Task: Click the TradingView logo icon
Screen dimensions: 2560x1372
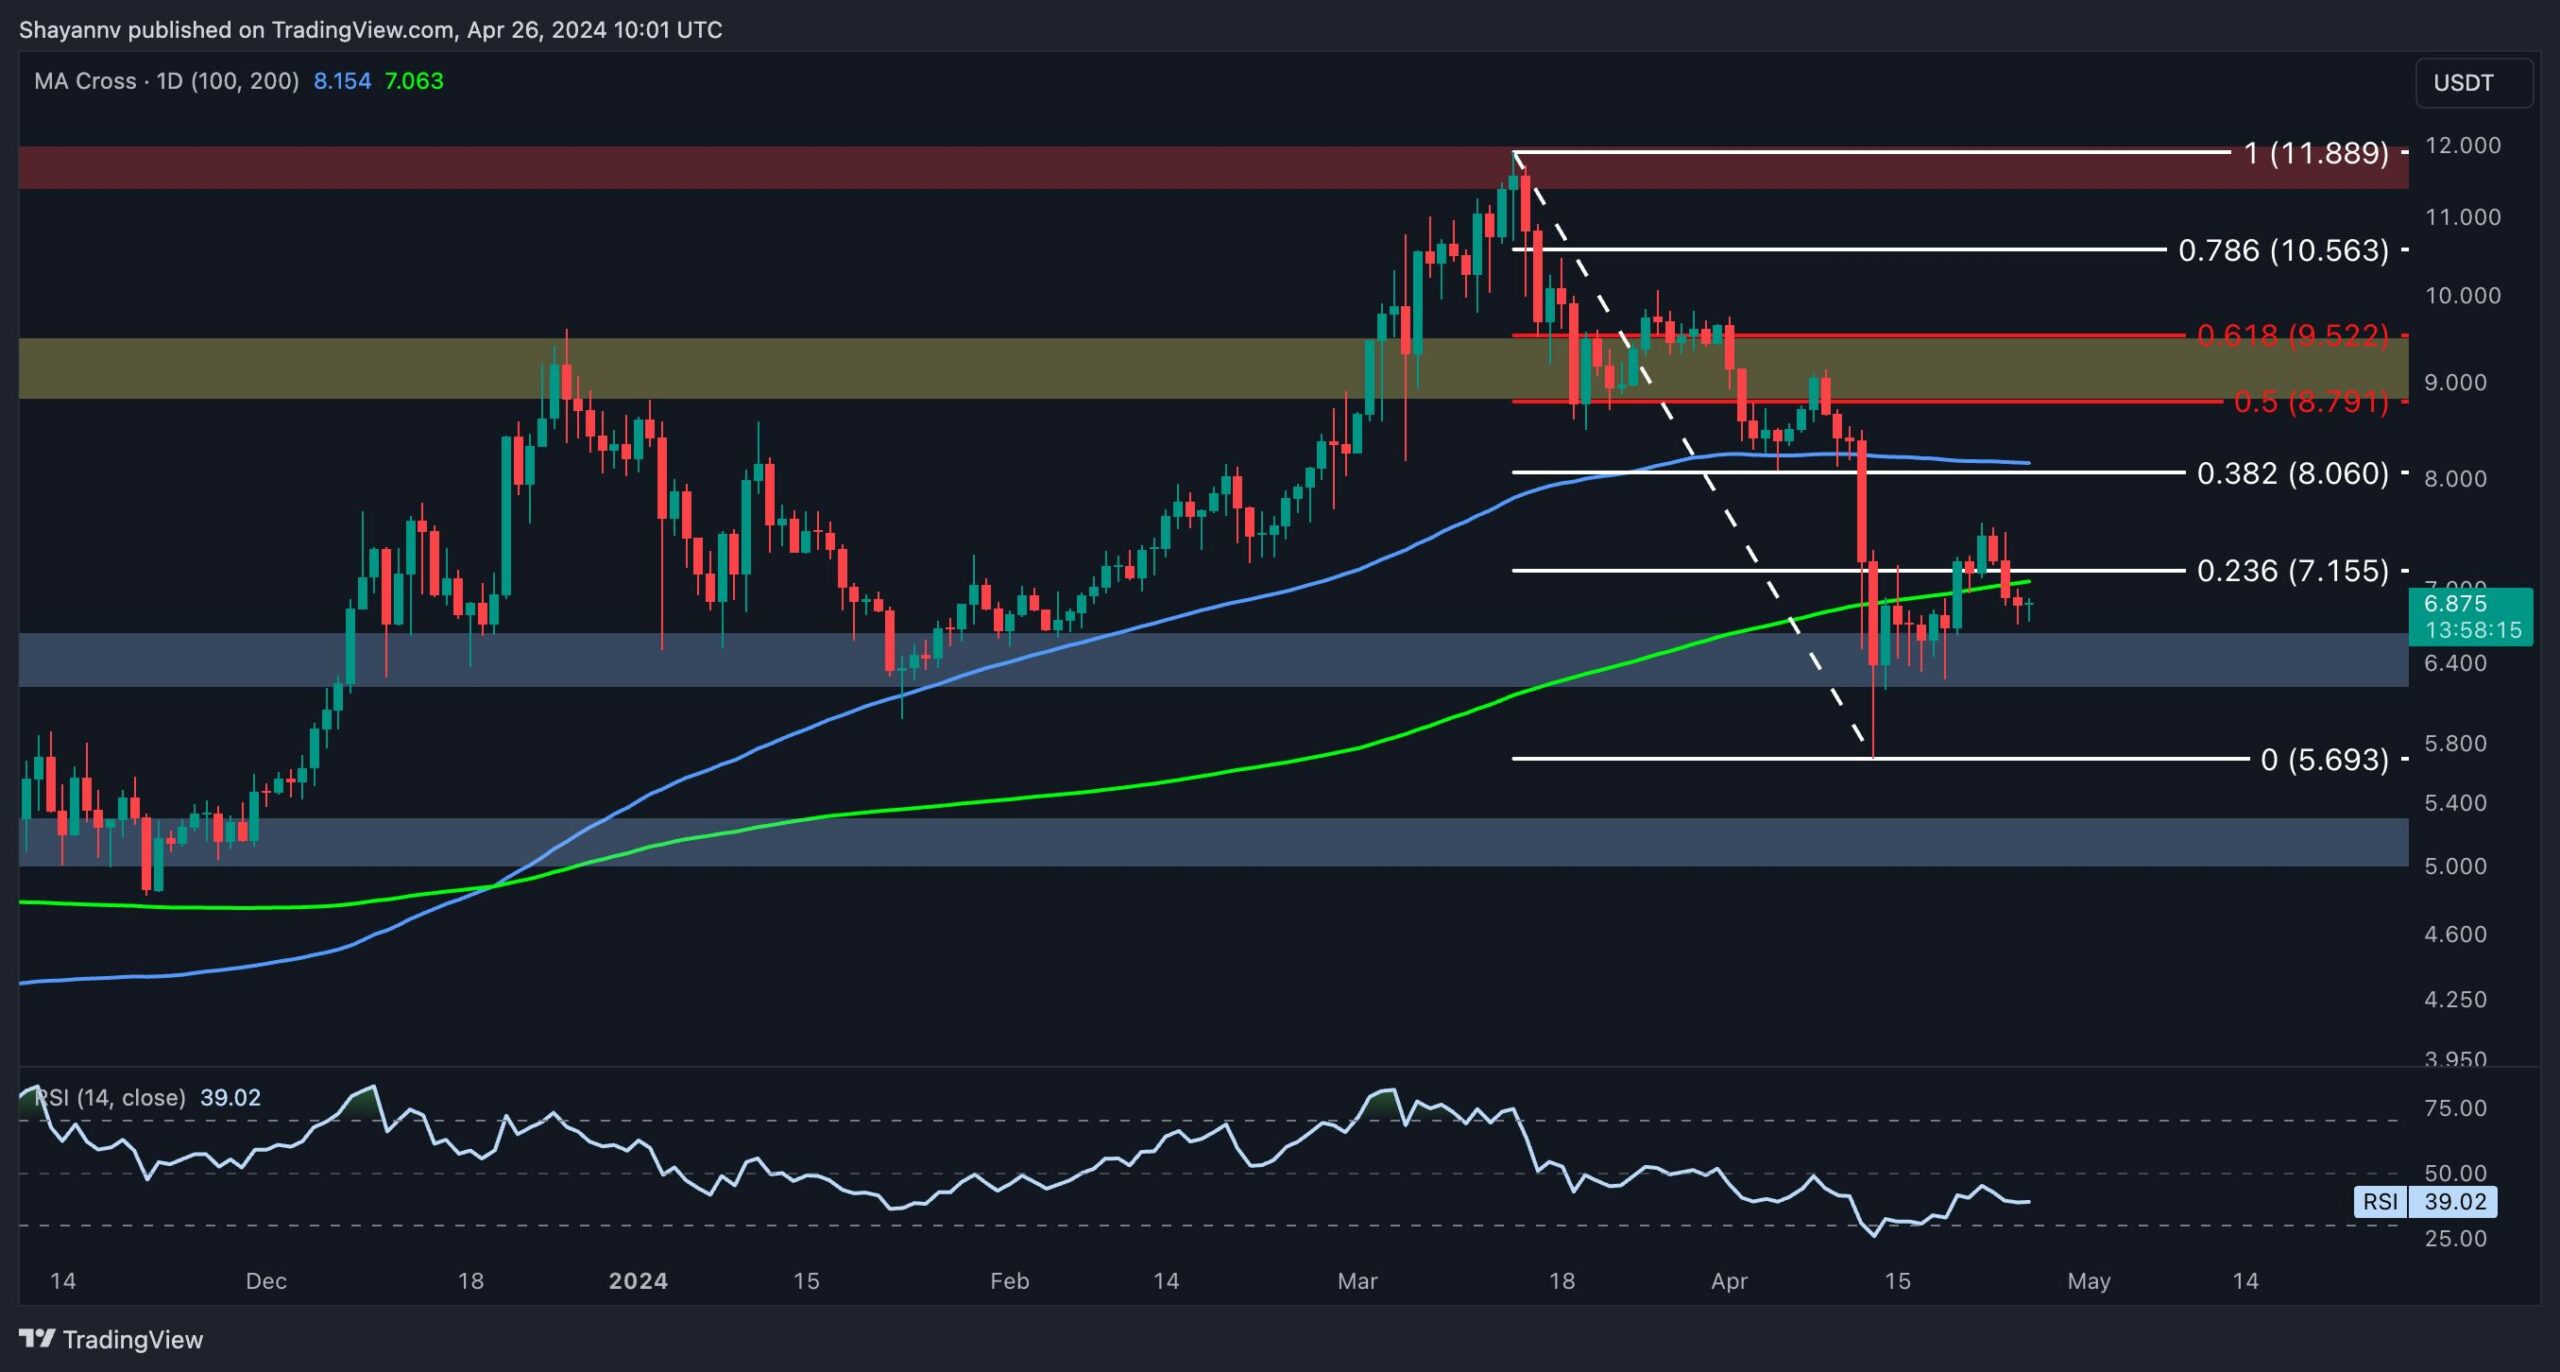Action: (37, 1338)
